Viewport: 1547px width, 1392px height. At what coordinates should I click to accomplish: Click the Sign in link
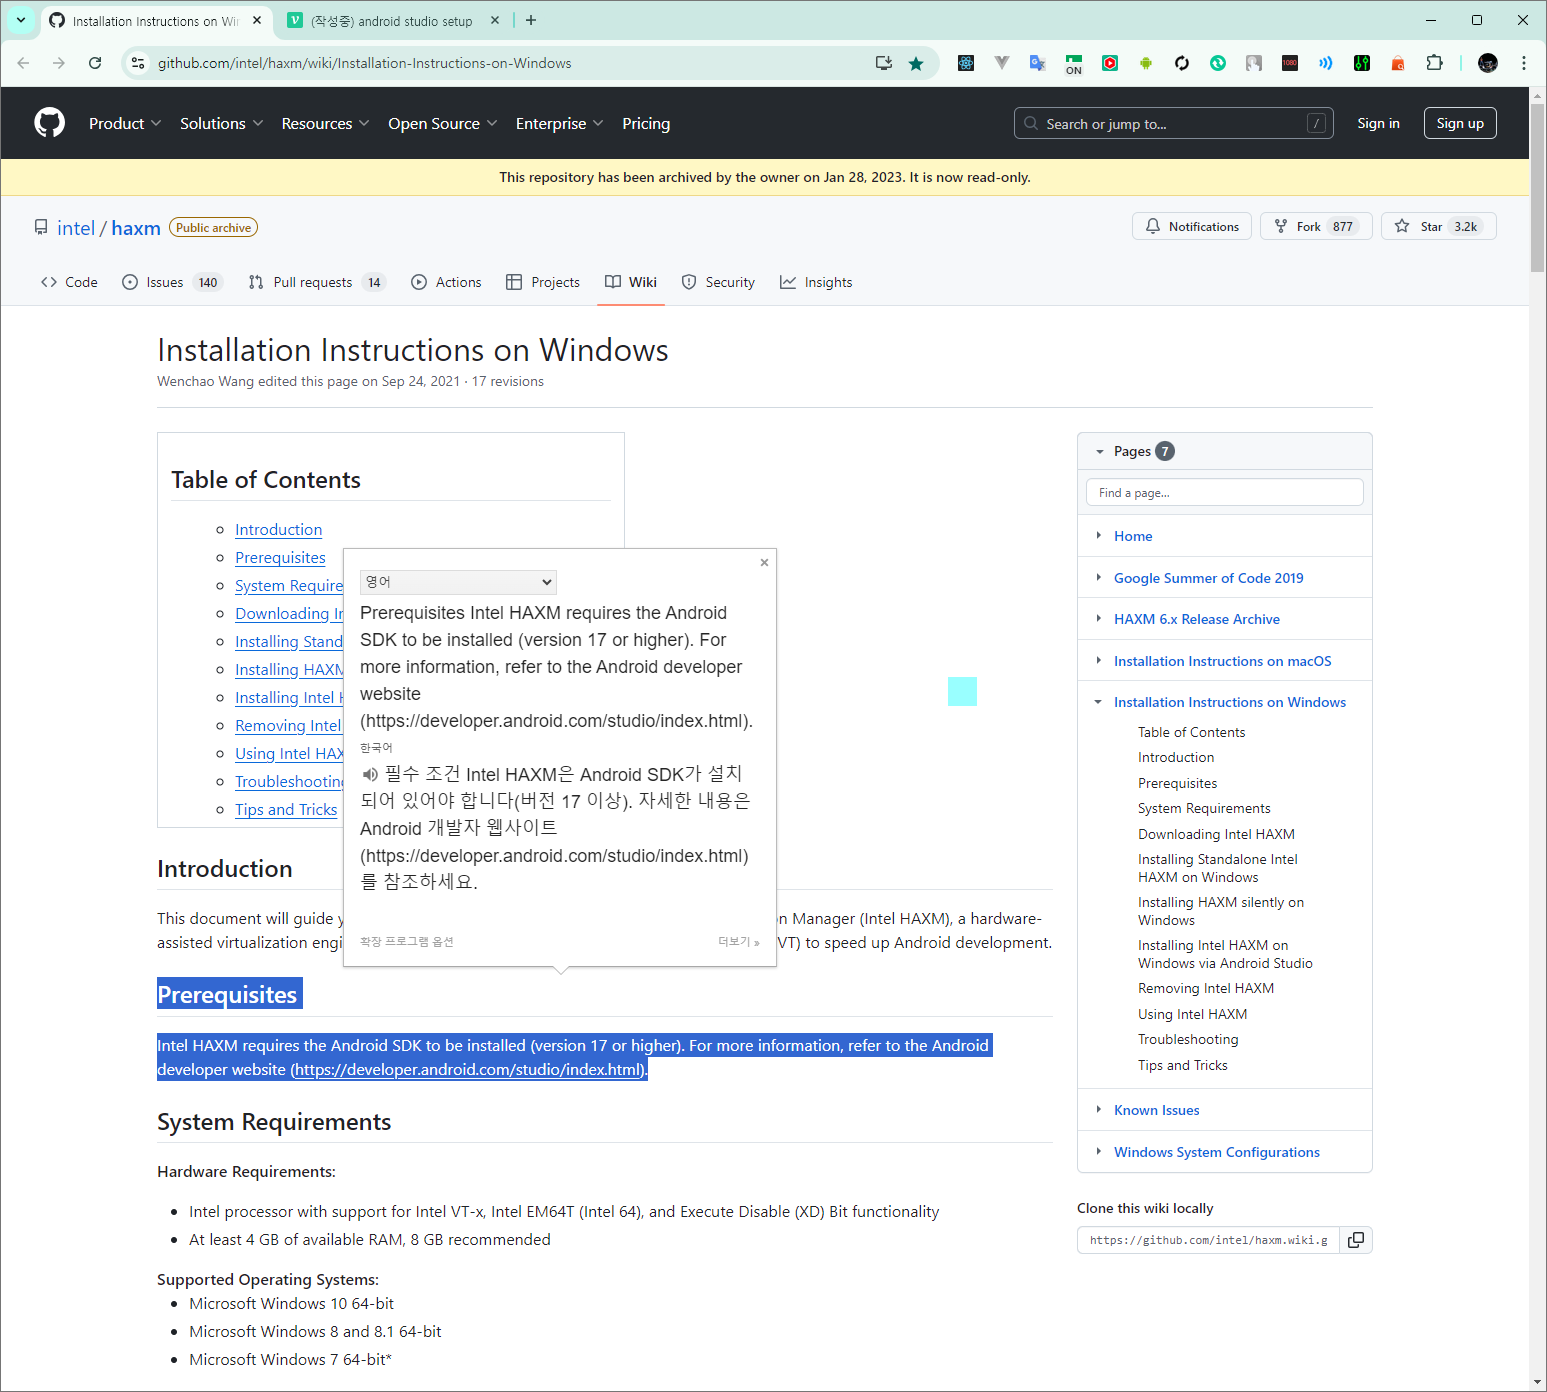click(x=1378, y=123)
